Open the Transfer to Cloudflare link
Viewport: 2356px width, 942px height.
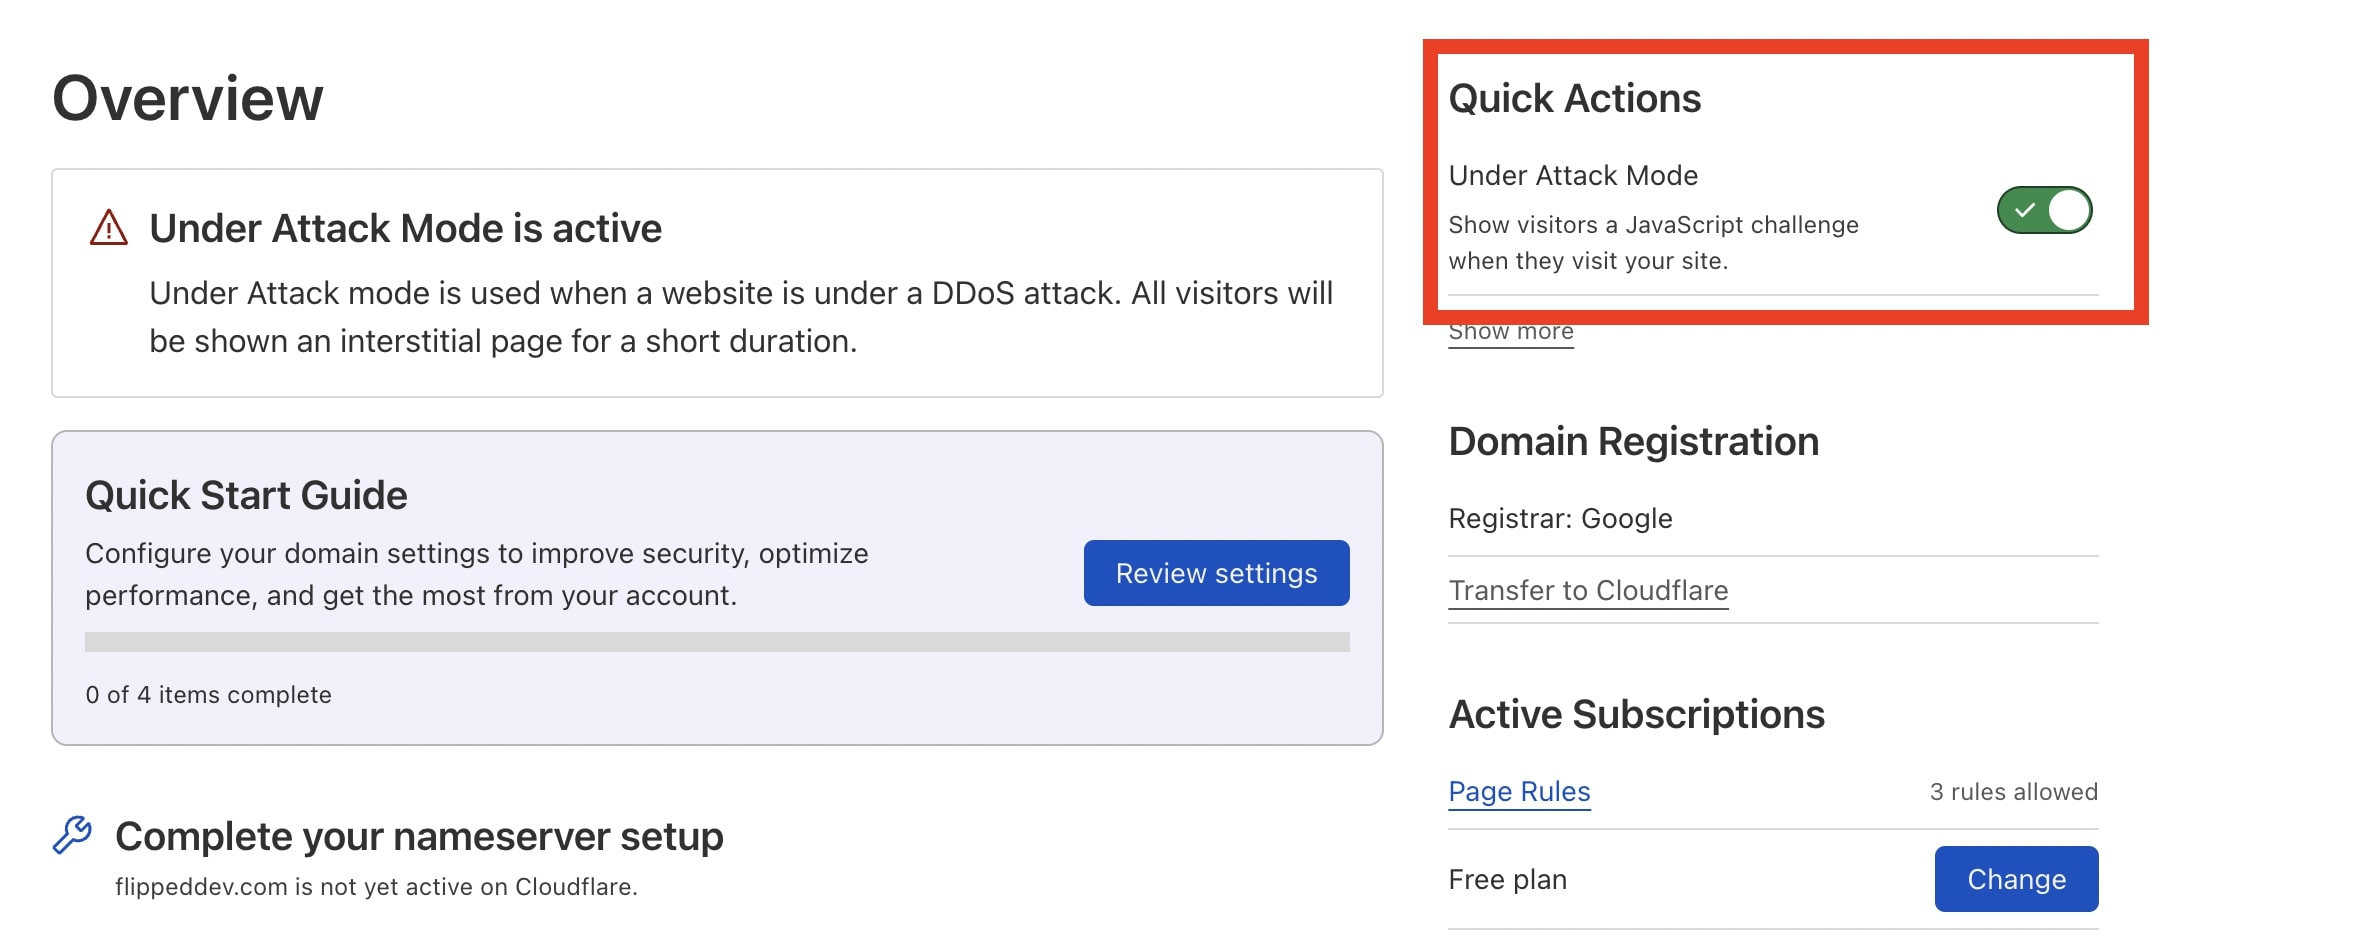pyautogui.click(x=1587, y=590)
